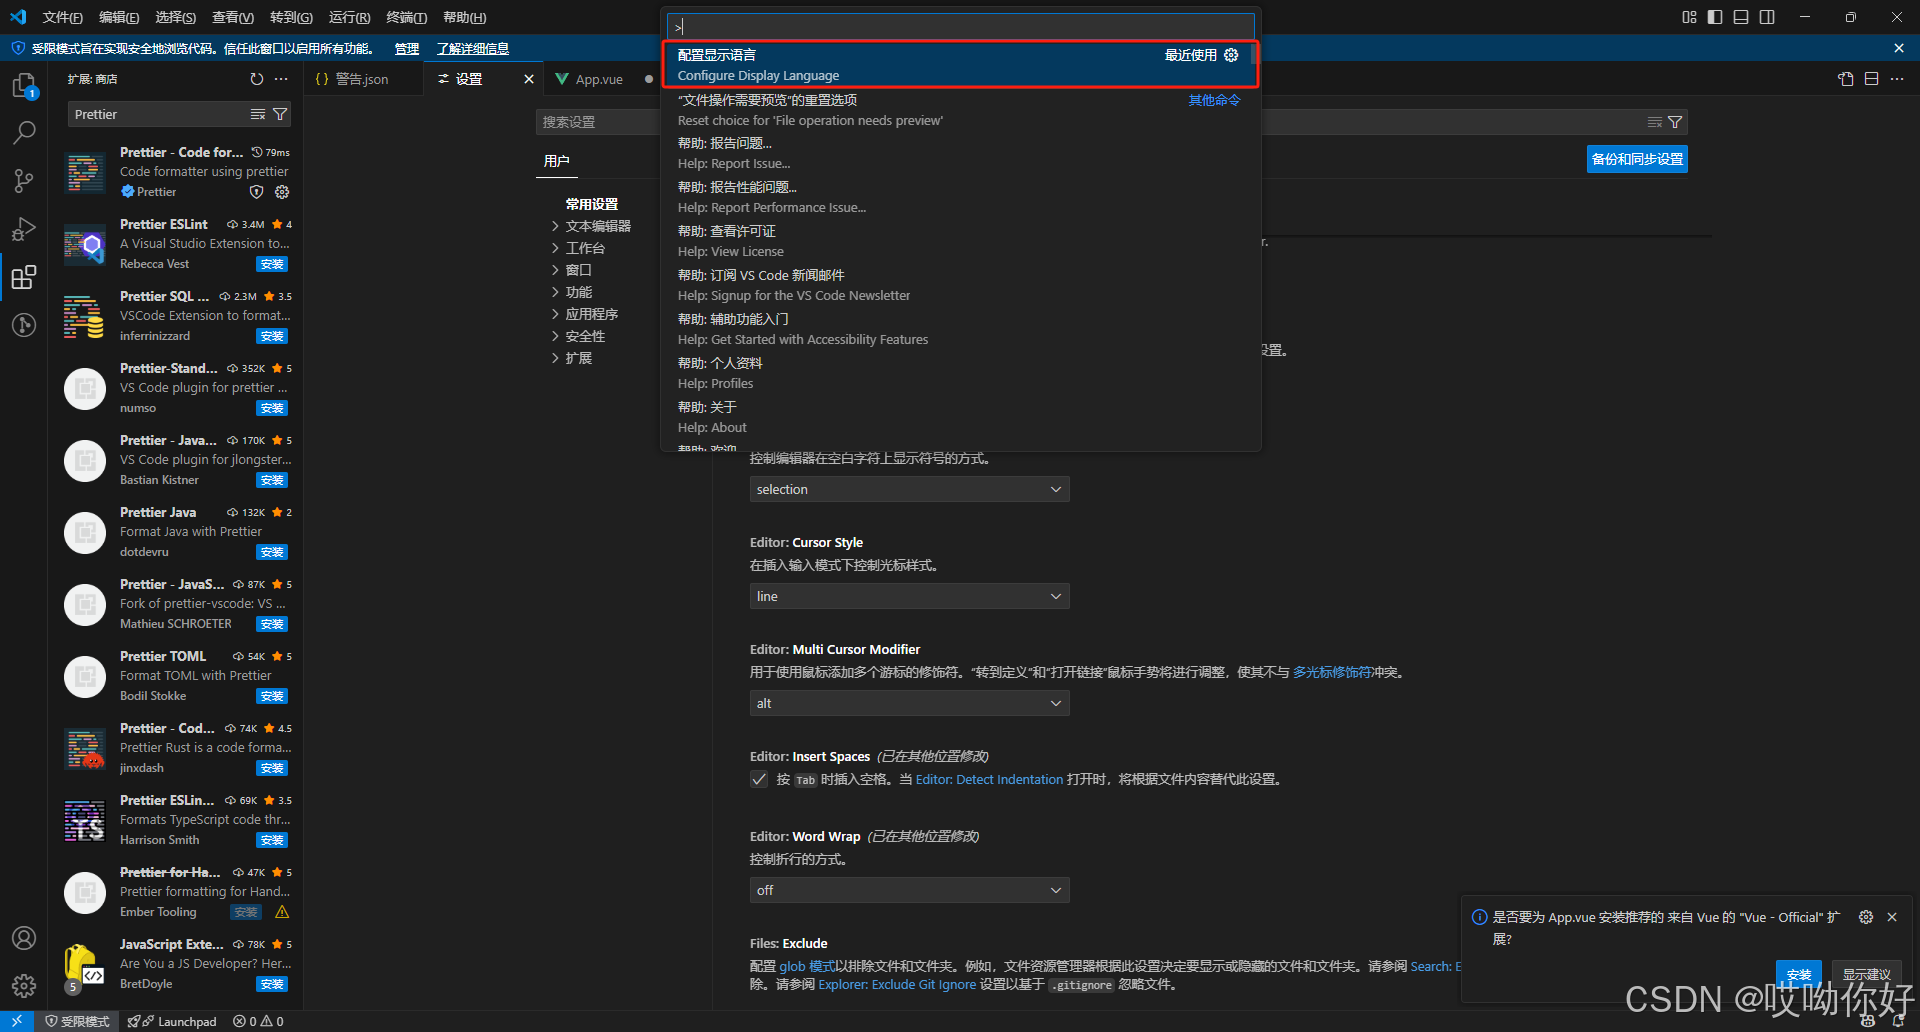Screen dimensions: 1920x1032
Task: Dismiss the Vue extension recommendation notification
Action: click(x=1892, y=917)
